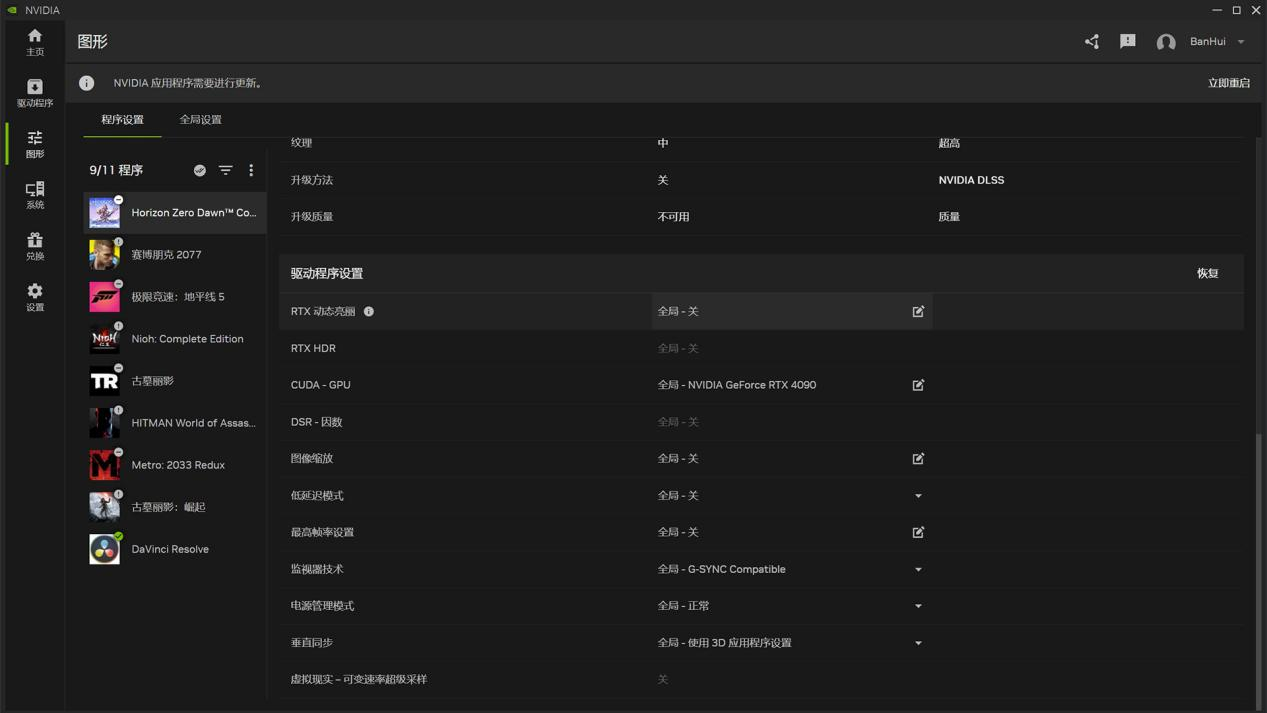Click info icon beside RTX 动态亮丽

click(369, 312)
